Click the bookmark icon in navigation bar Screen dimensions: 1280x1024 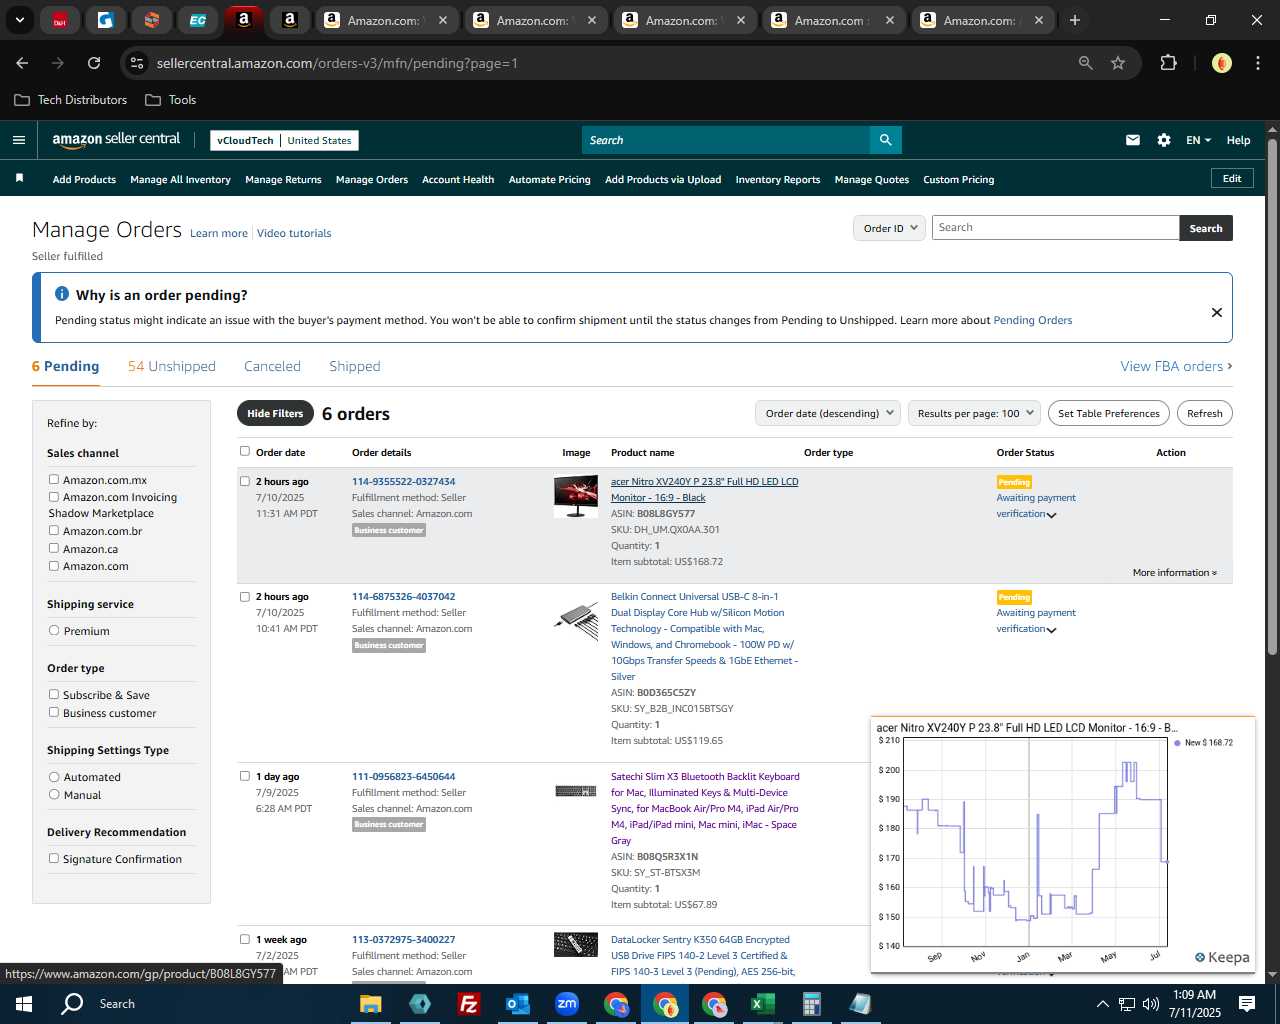click(x=19, y=178)
